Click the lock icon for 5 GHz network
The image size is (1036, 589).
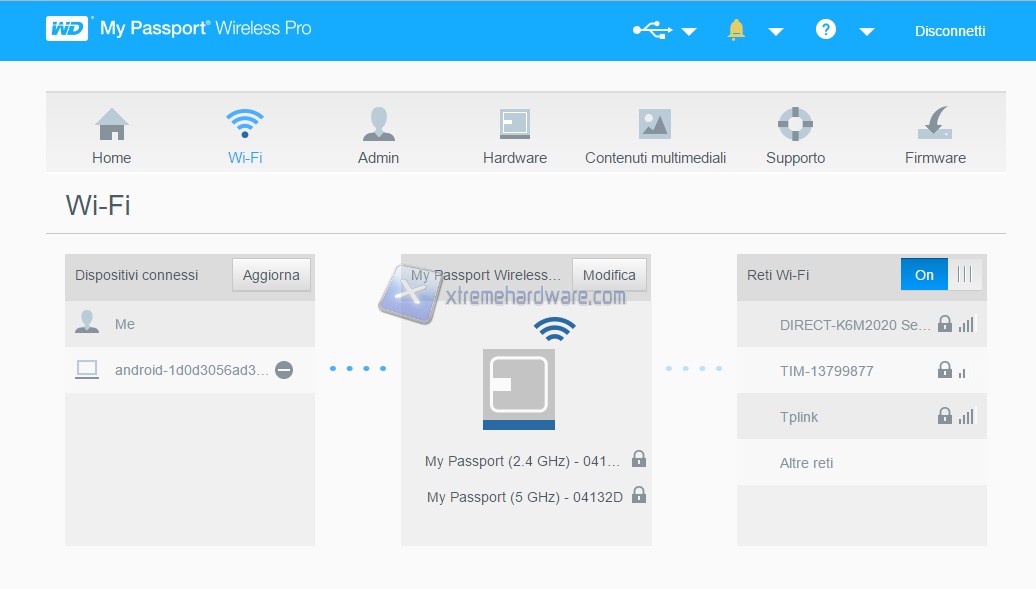pos(639,495)
